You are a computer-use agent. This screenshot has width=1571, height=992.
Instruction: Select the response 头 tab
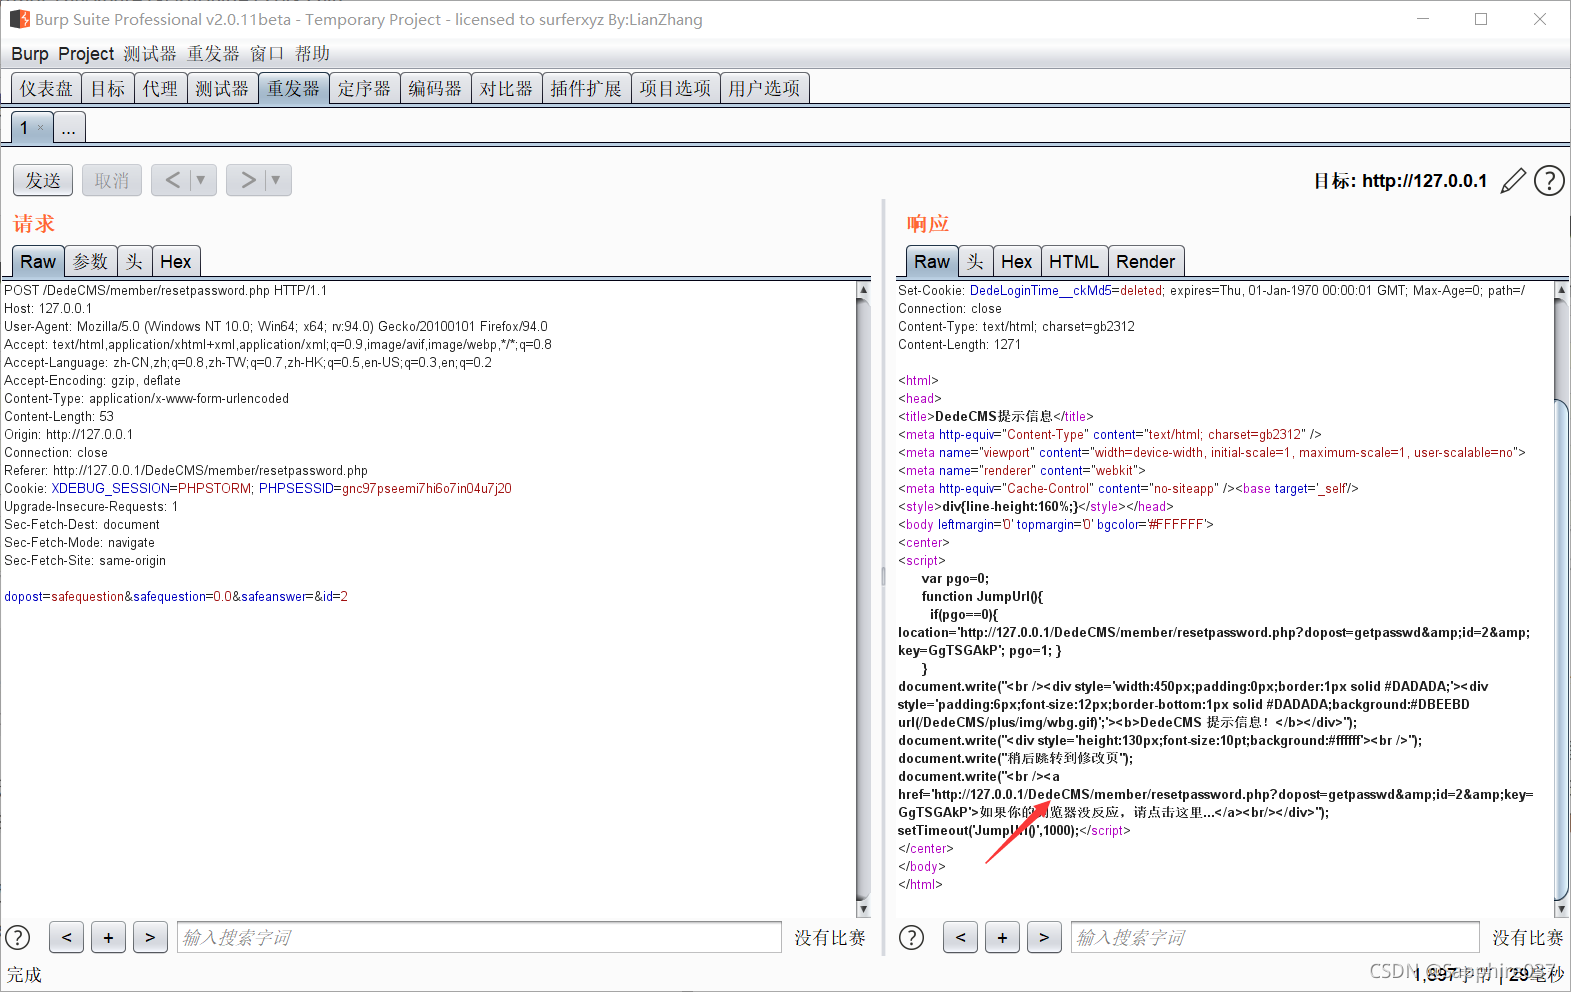(975, 262)
